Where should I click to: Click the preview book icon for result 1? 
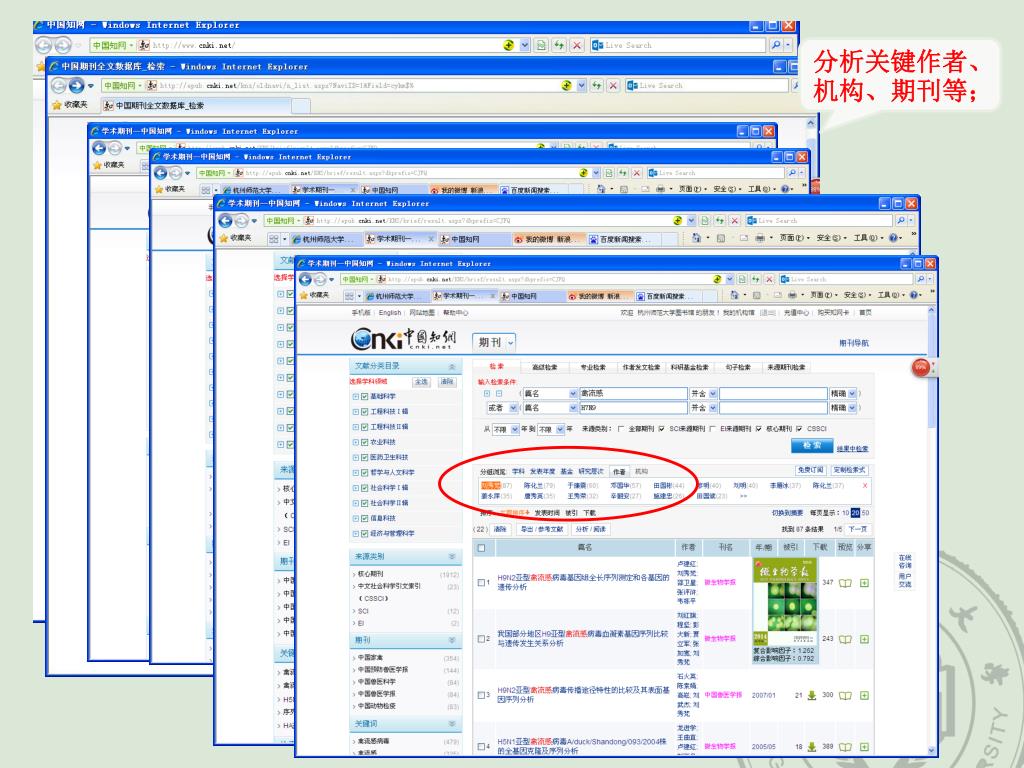(x=845, y=583)
